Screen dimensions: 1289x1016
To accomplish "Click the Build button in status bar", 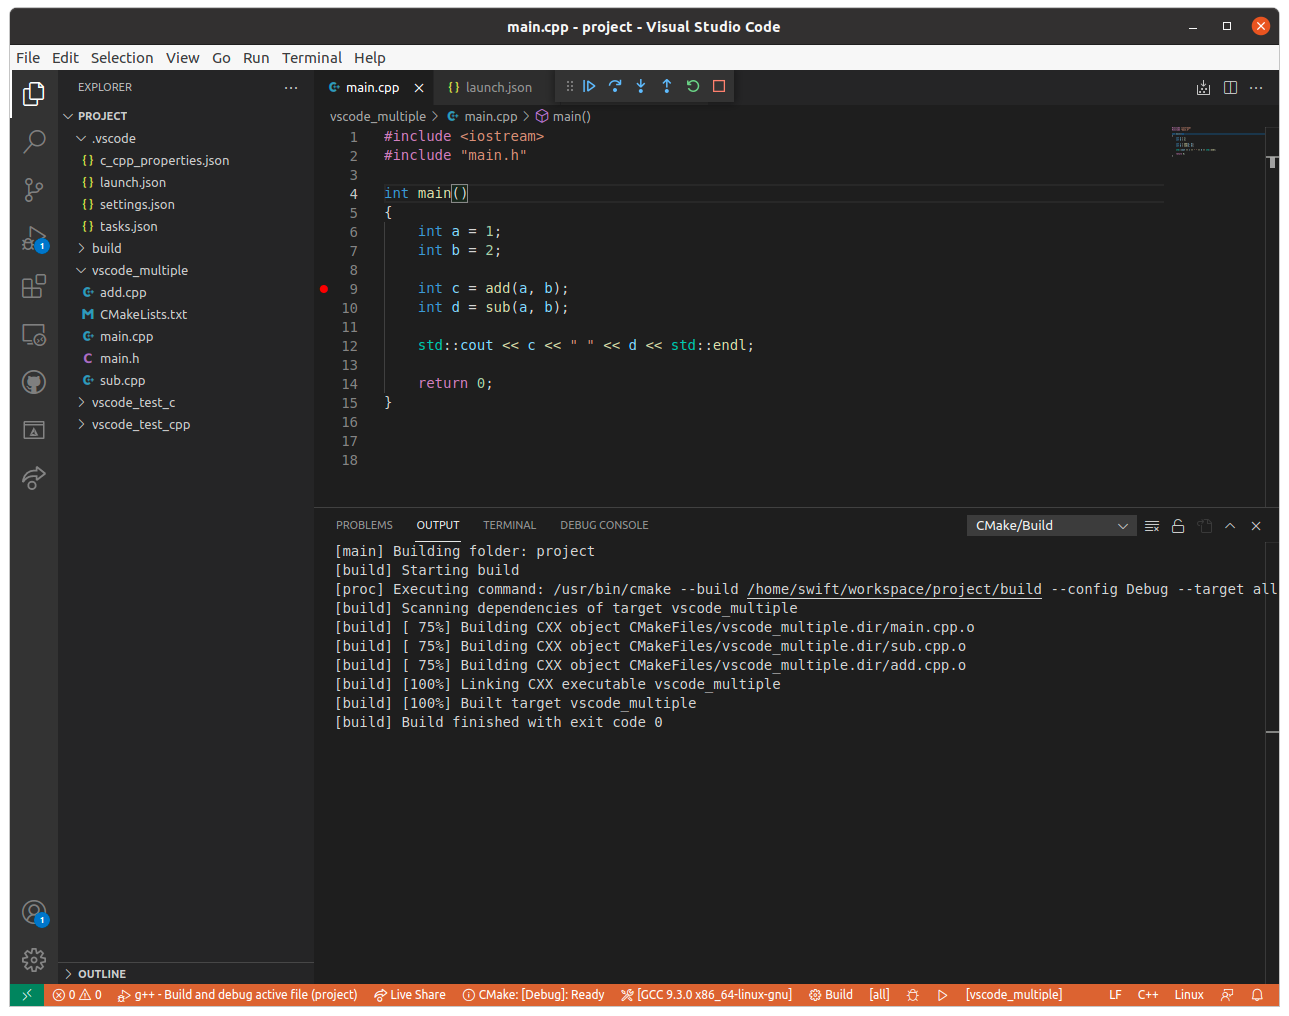I will (x=831, y=995).
